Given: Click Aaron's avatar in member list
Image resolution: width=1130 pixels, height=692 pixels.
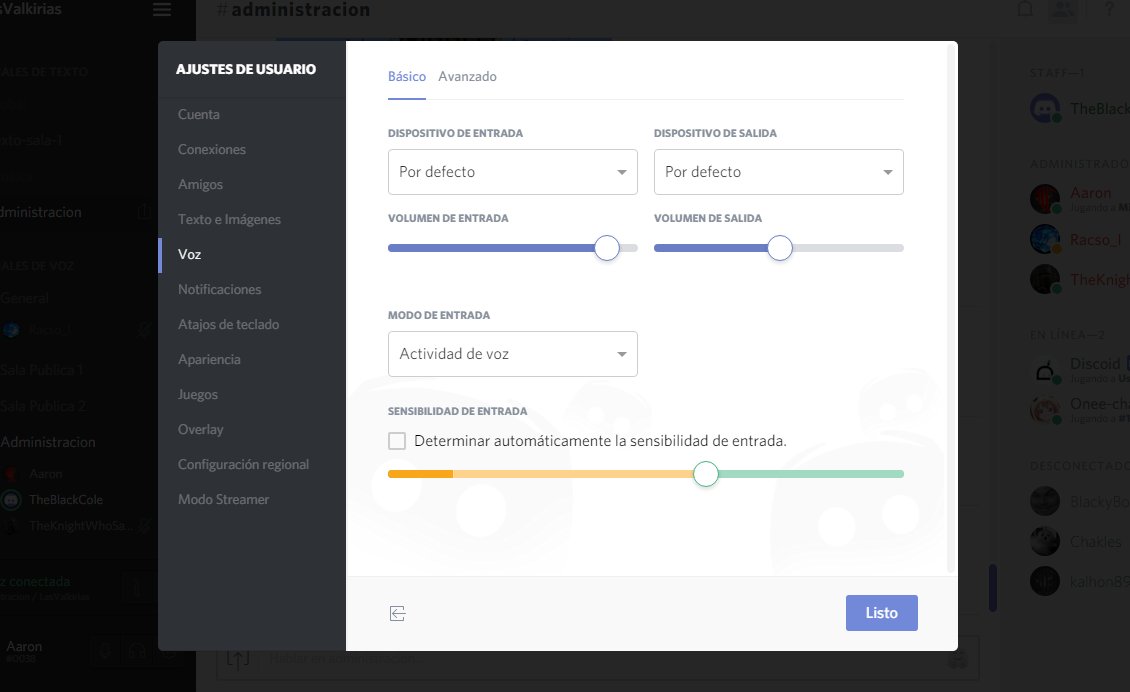Looking at the screenshot, I should coord(1045,199).
